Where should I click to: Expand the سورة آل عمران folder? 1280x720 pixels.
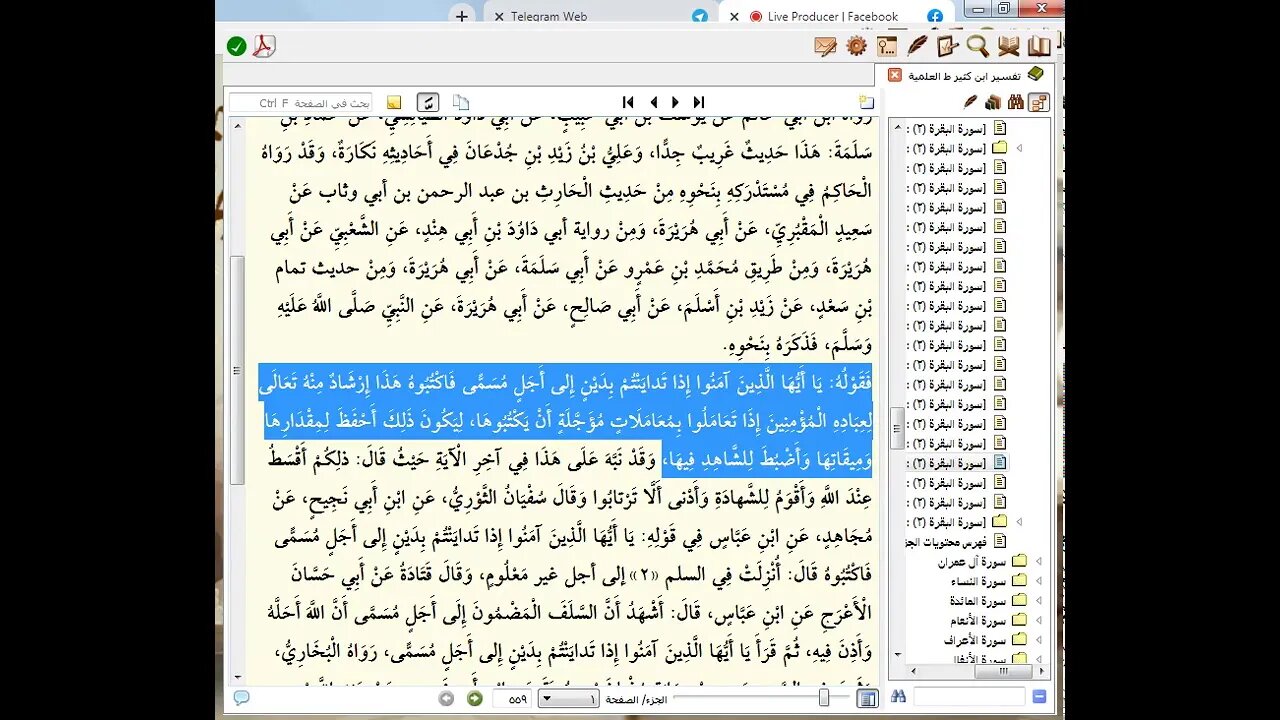[1038, 561]
